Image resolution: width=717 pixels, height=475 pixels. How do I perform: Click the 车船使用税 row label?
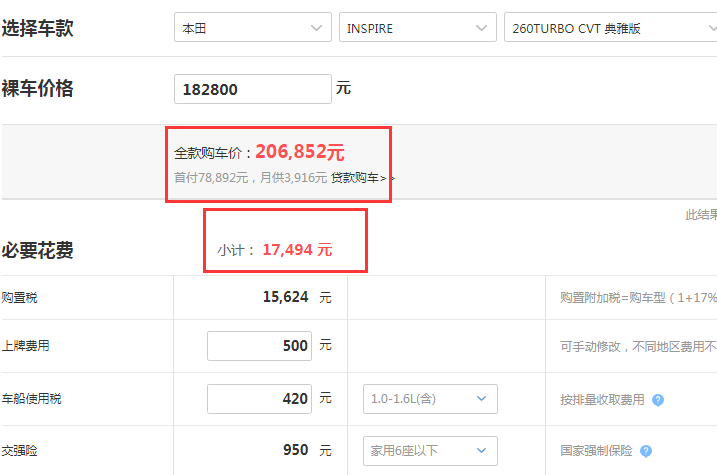tap(31, 399)
